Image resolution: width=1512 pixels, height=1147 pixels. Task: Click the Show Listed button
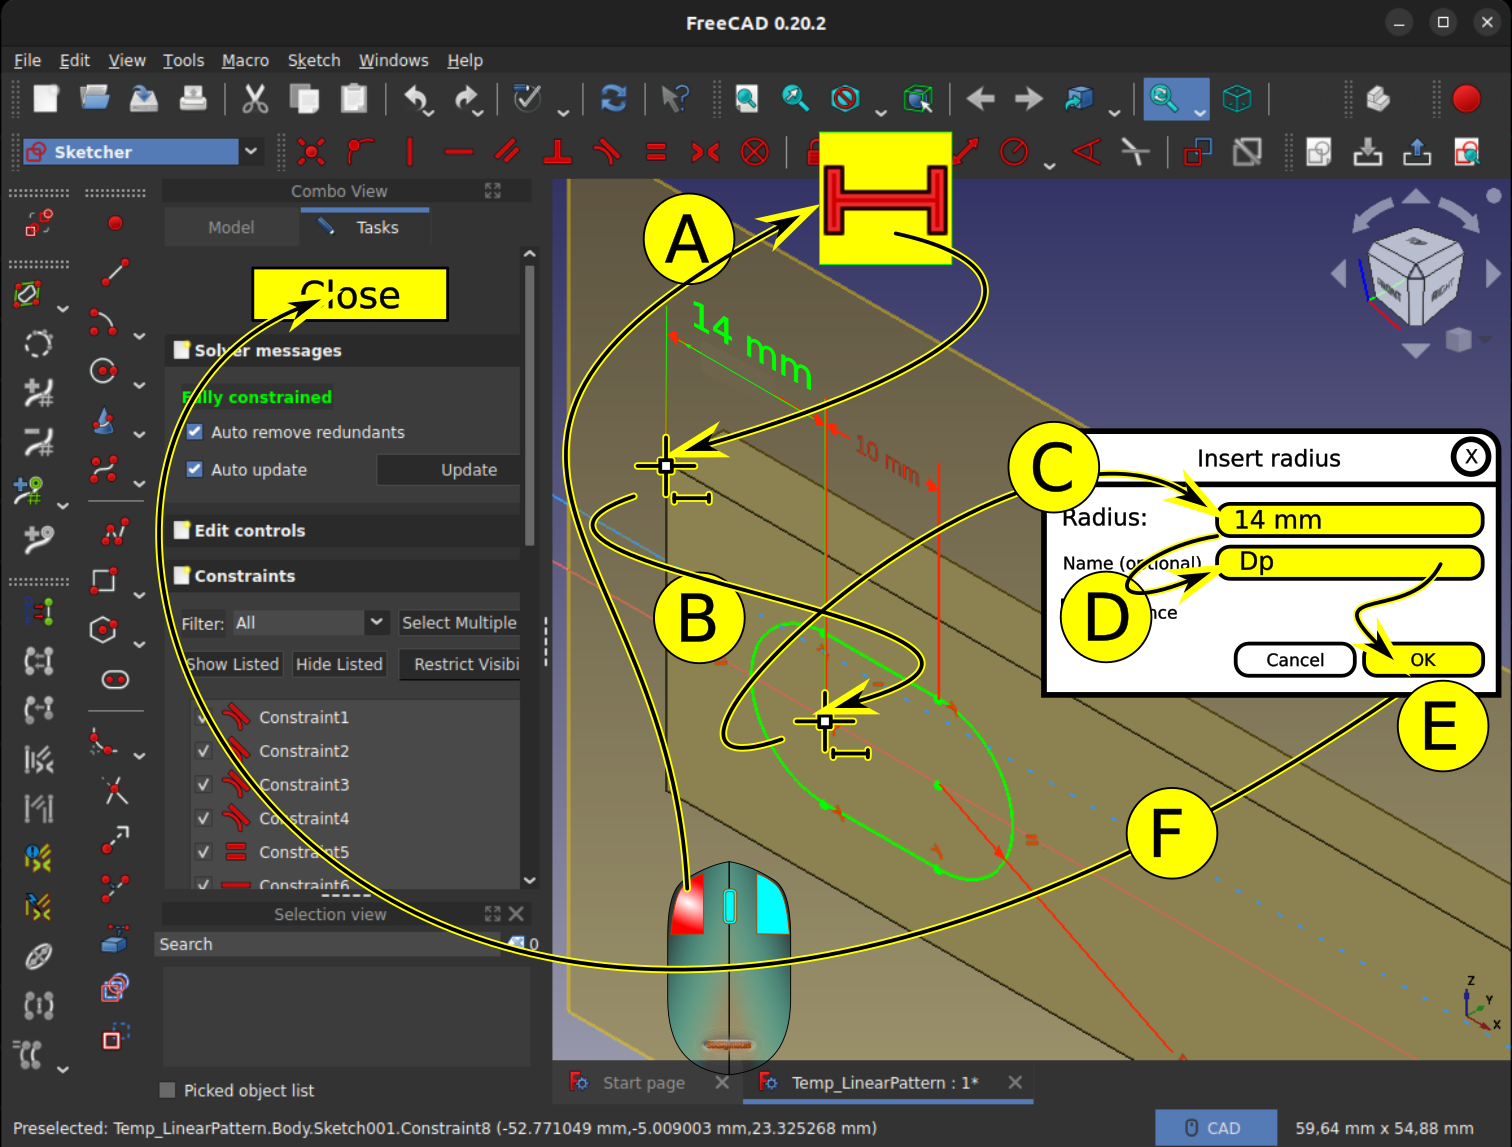(x=233, y=664)
